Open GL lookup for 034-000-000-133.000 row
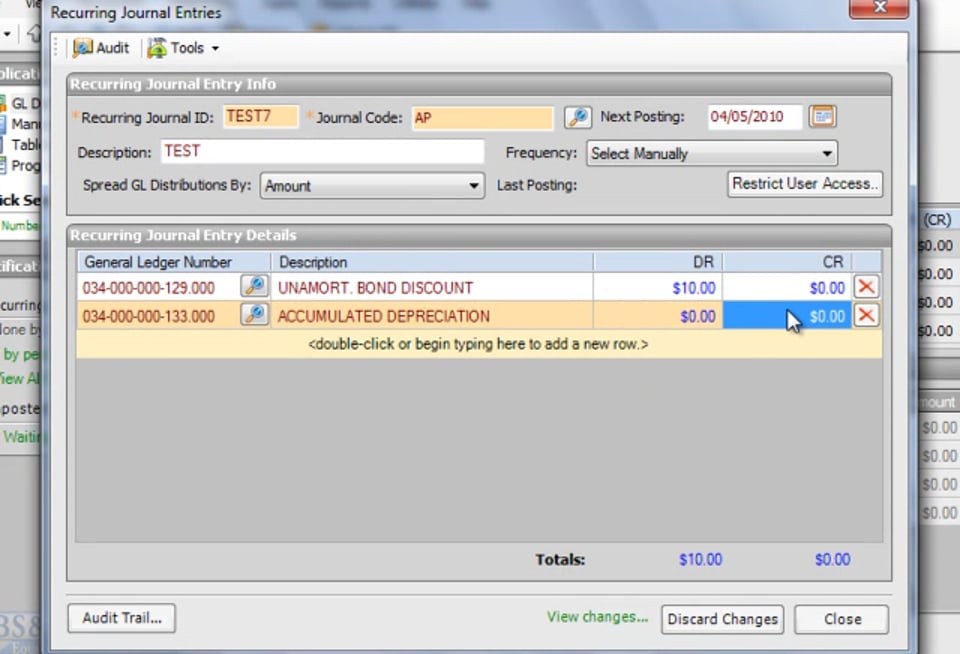This screenshot has height=654, width=960. pyautogui.click(x=254, y=315)
